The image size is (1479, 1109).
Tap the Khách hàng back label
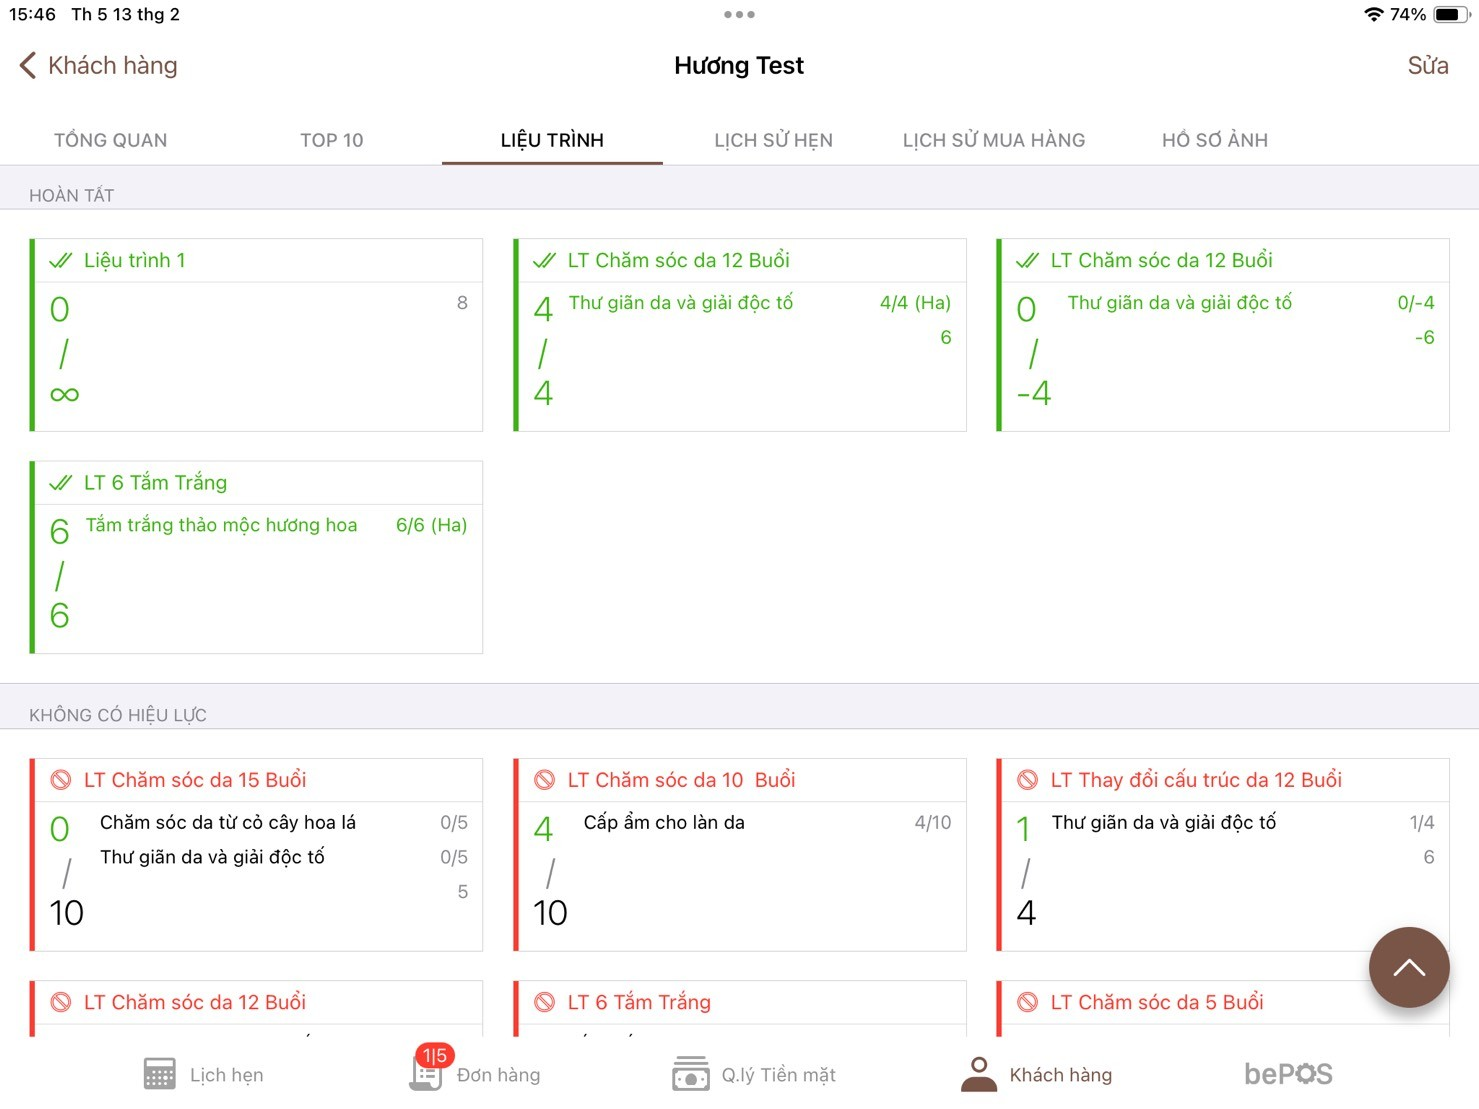[x=113, y=66]
